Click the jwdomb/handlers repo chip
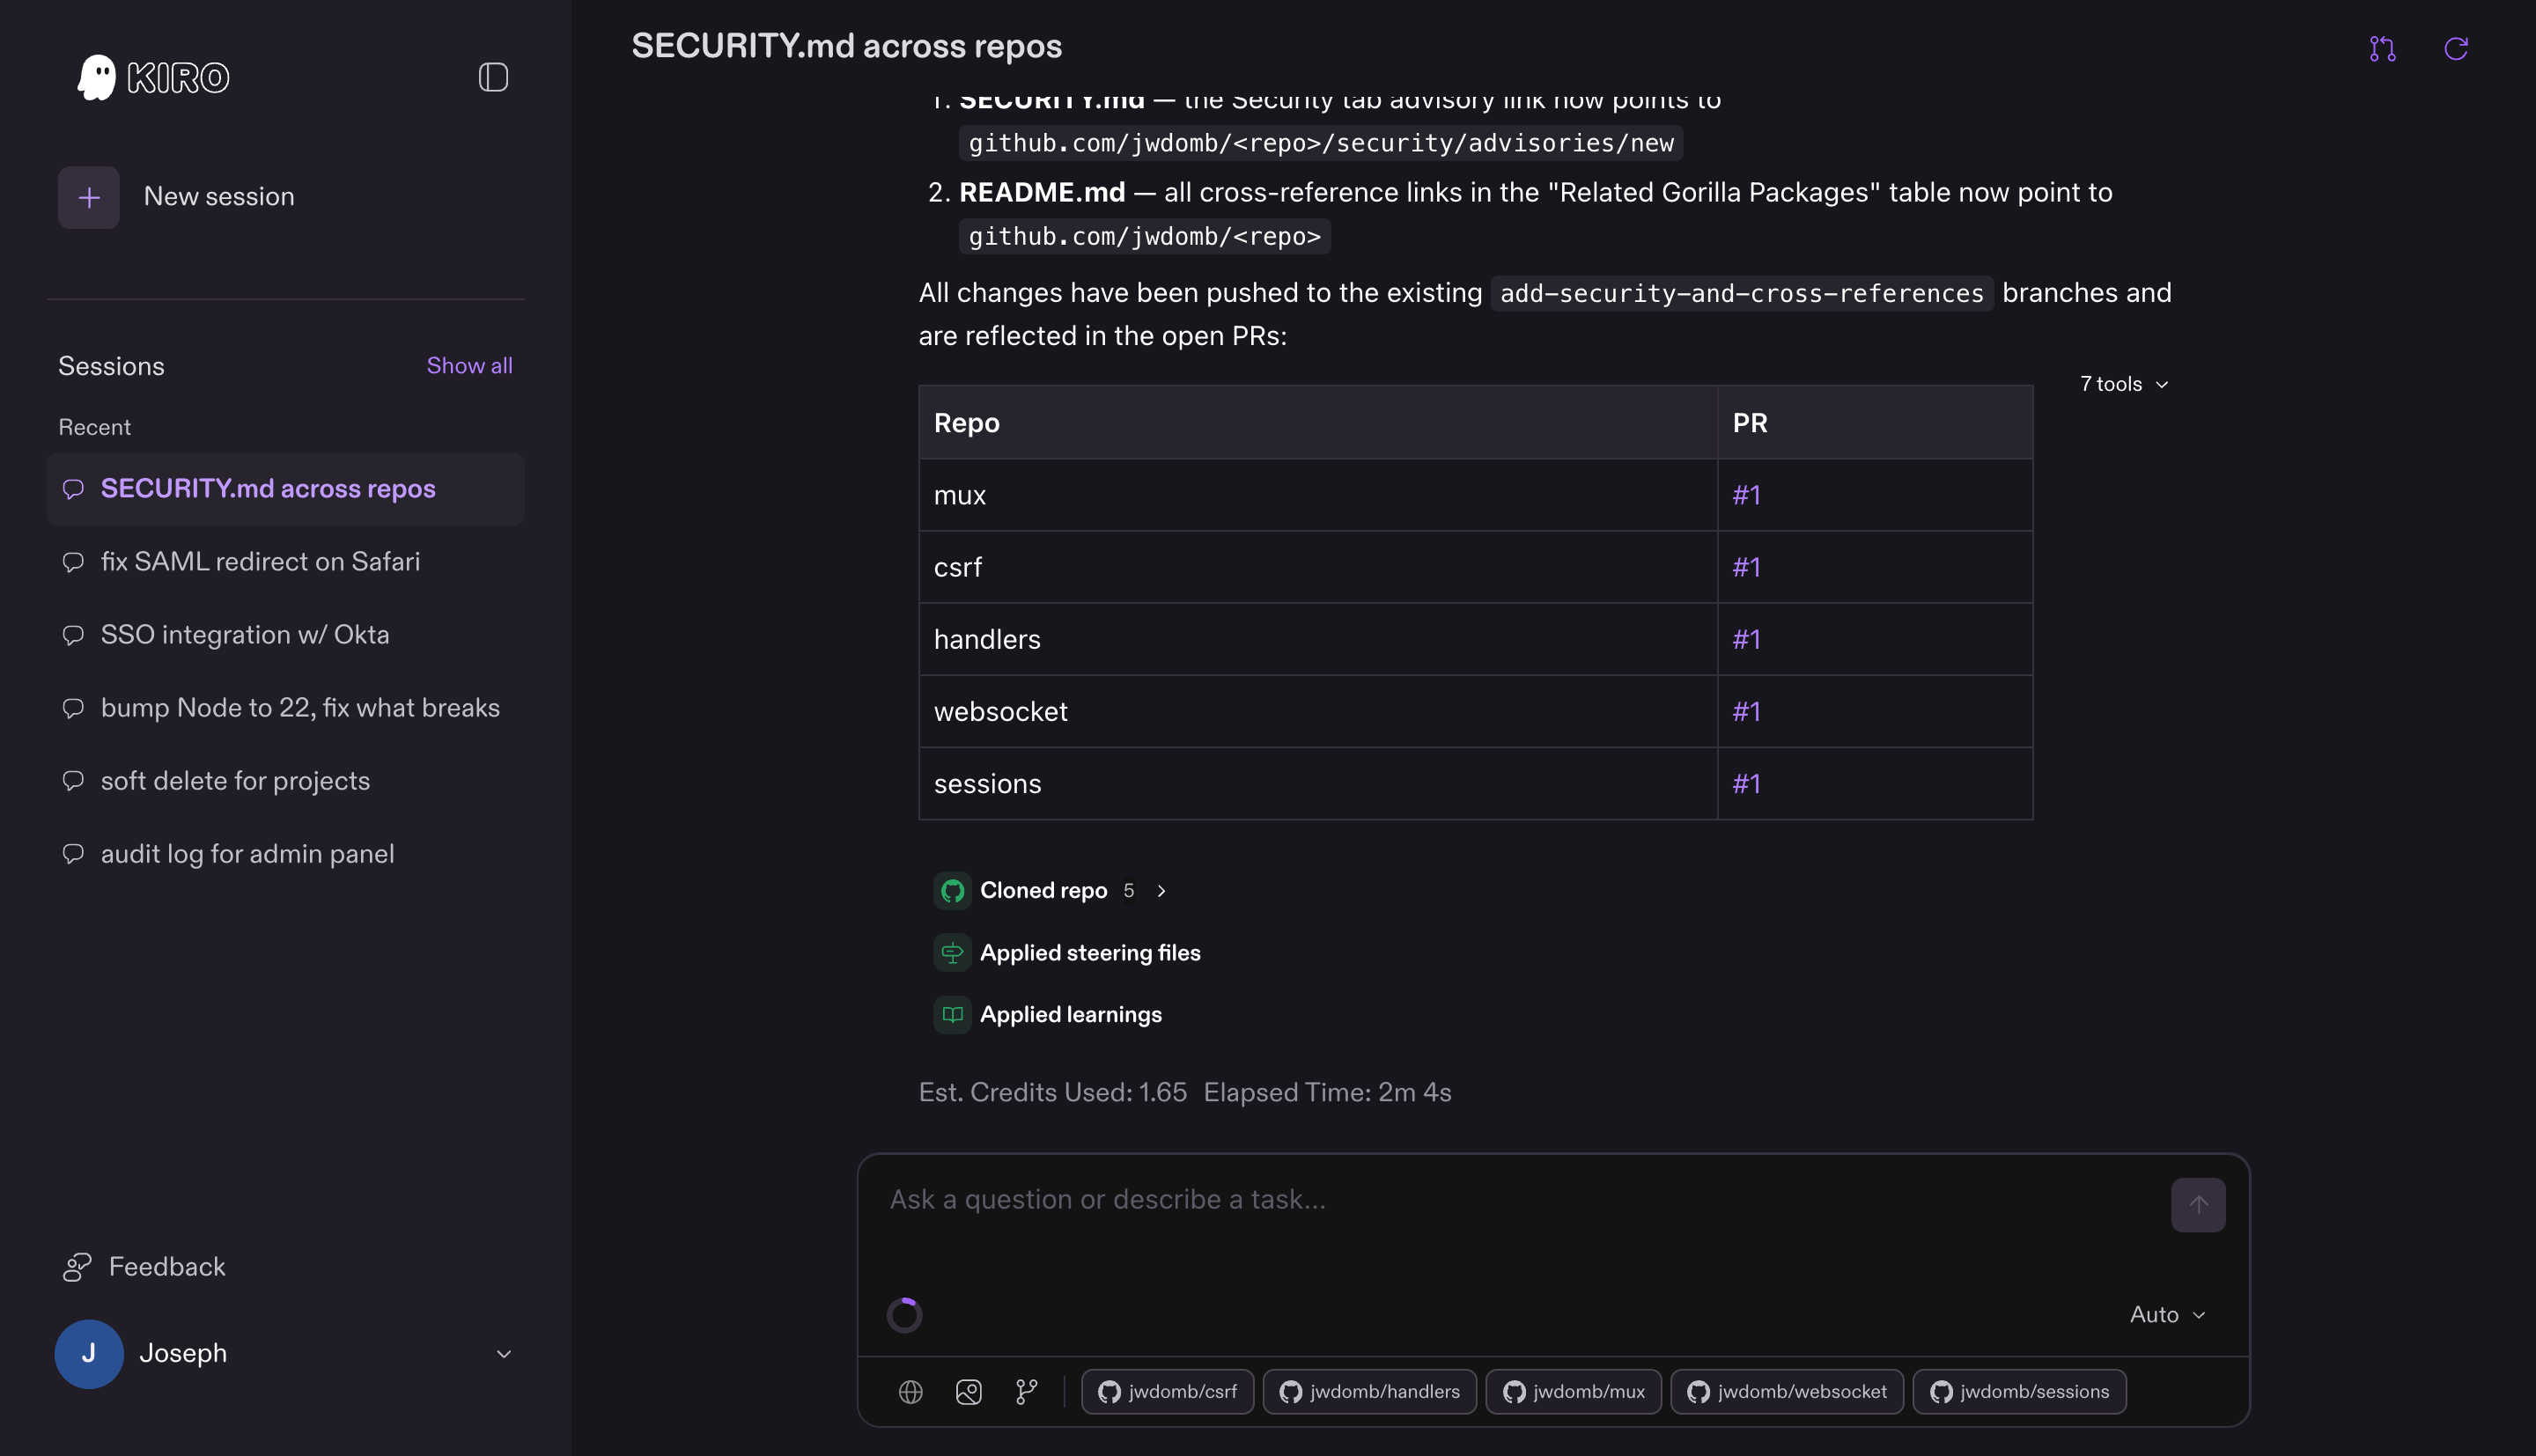This screenshot has height=1456, width=2536. pyautogui.click(x=1369, y=1391)
